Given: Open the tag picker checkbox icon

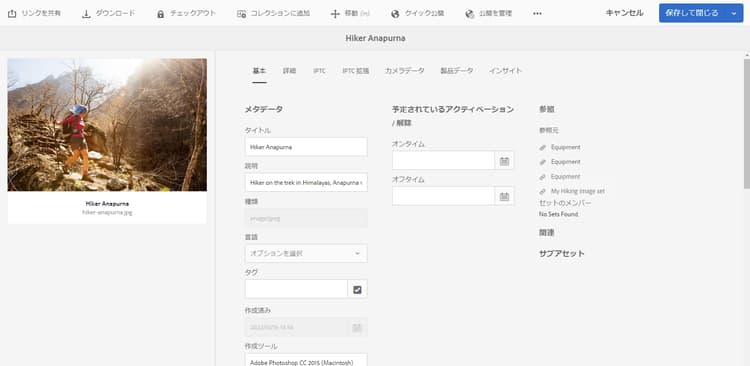Looking at the screenshot, I should (357, 289).
